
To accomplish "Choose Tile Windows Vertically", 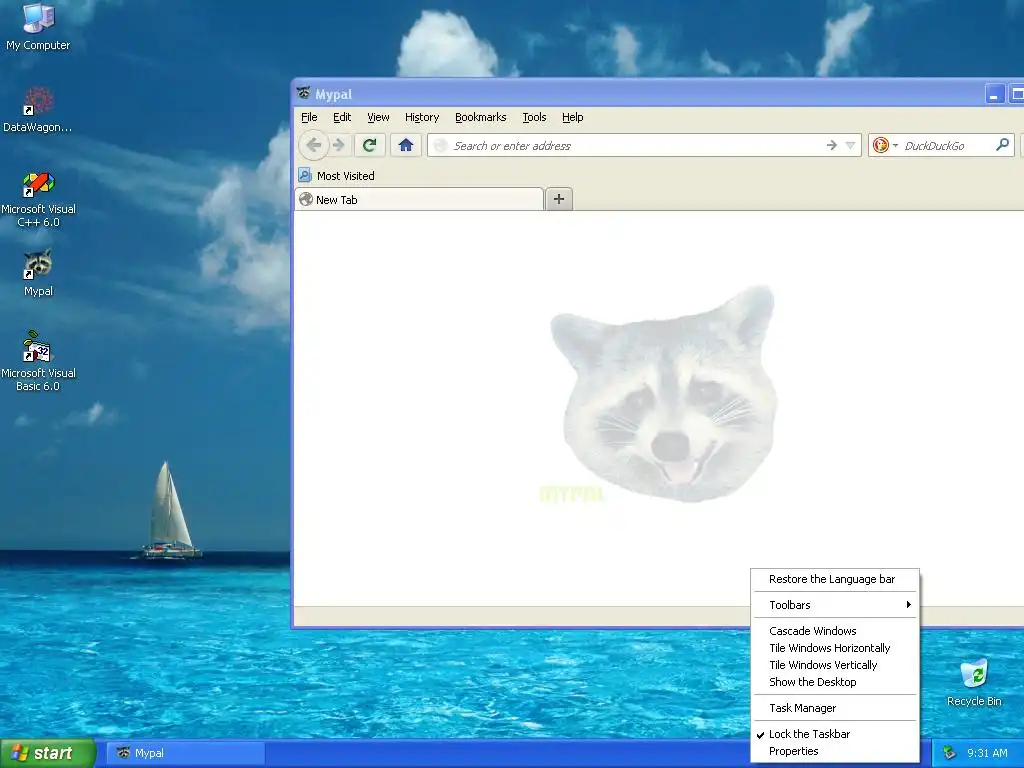I will point(835,665).
